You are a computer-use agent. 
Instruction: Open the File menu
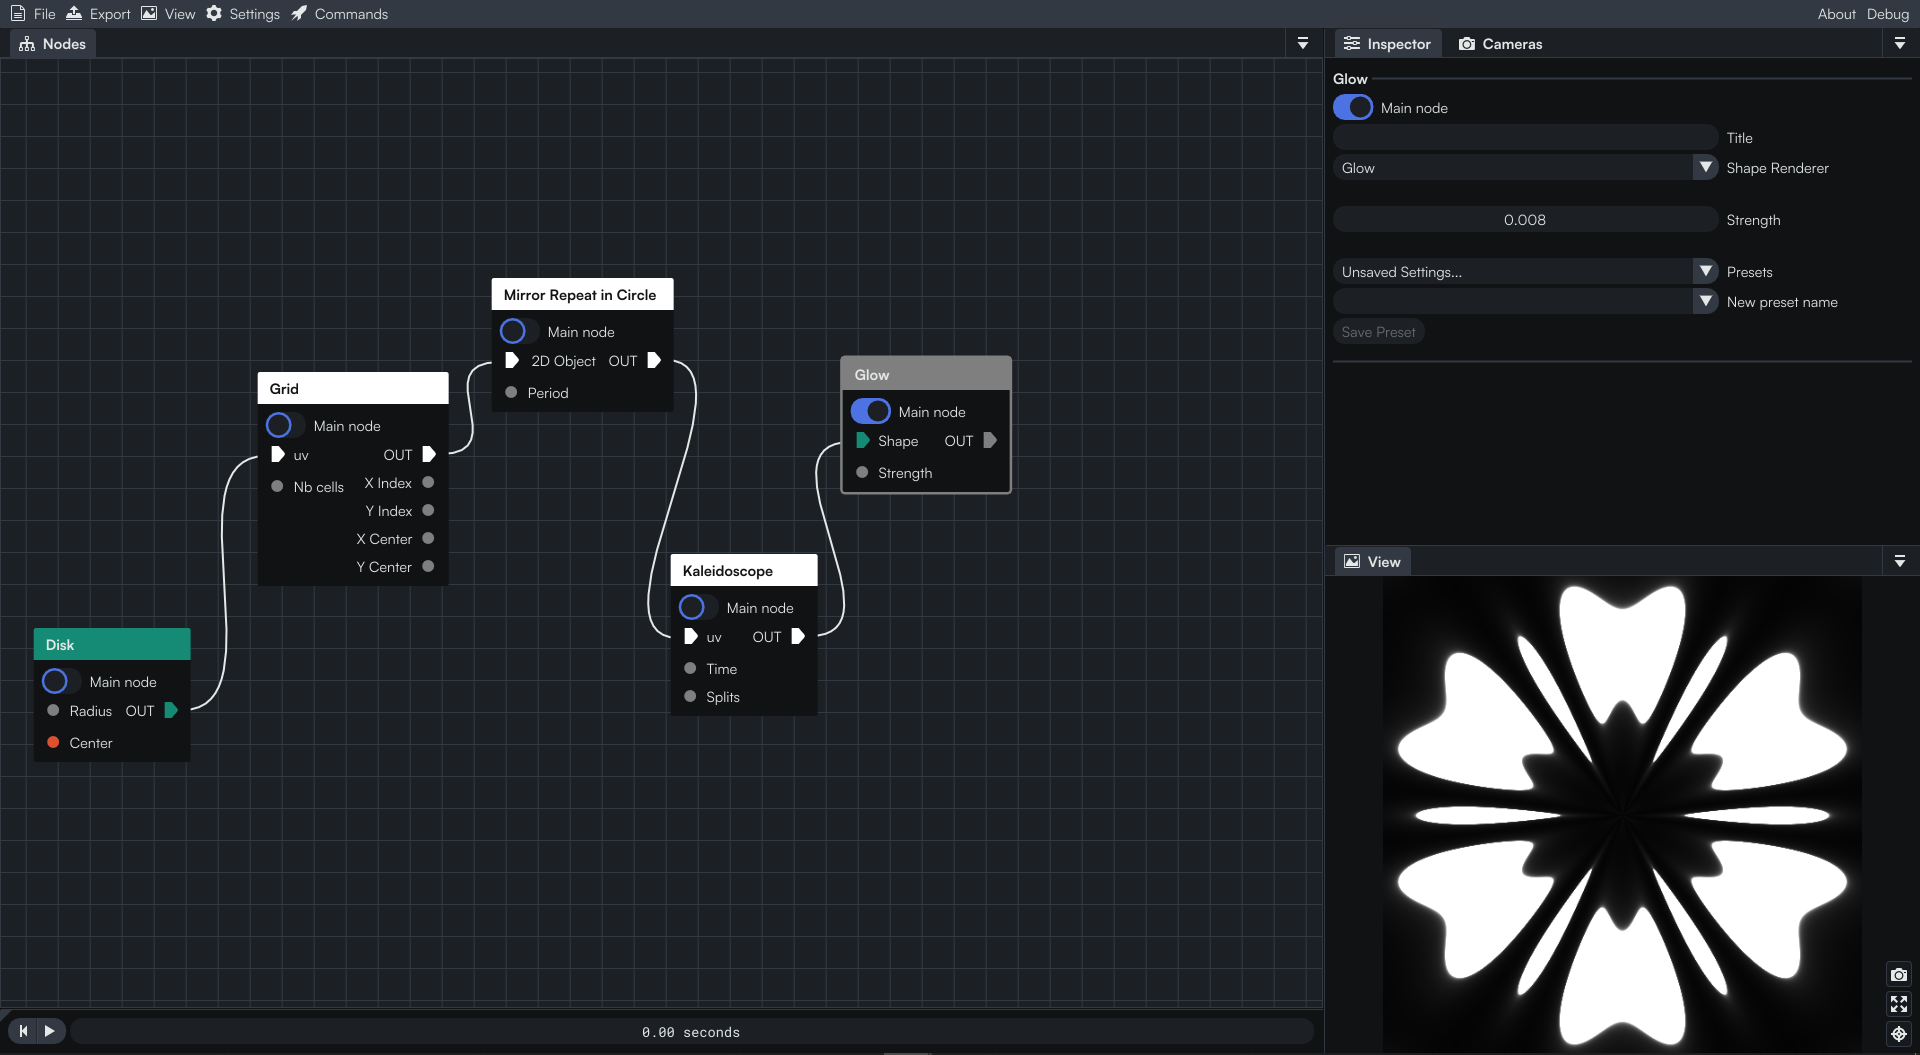[x=33, y=14]
